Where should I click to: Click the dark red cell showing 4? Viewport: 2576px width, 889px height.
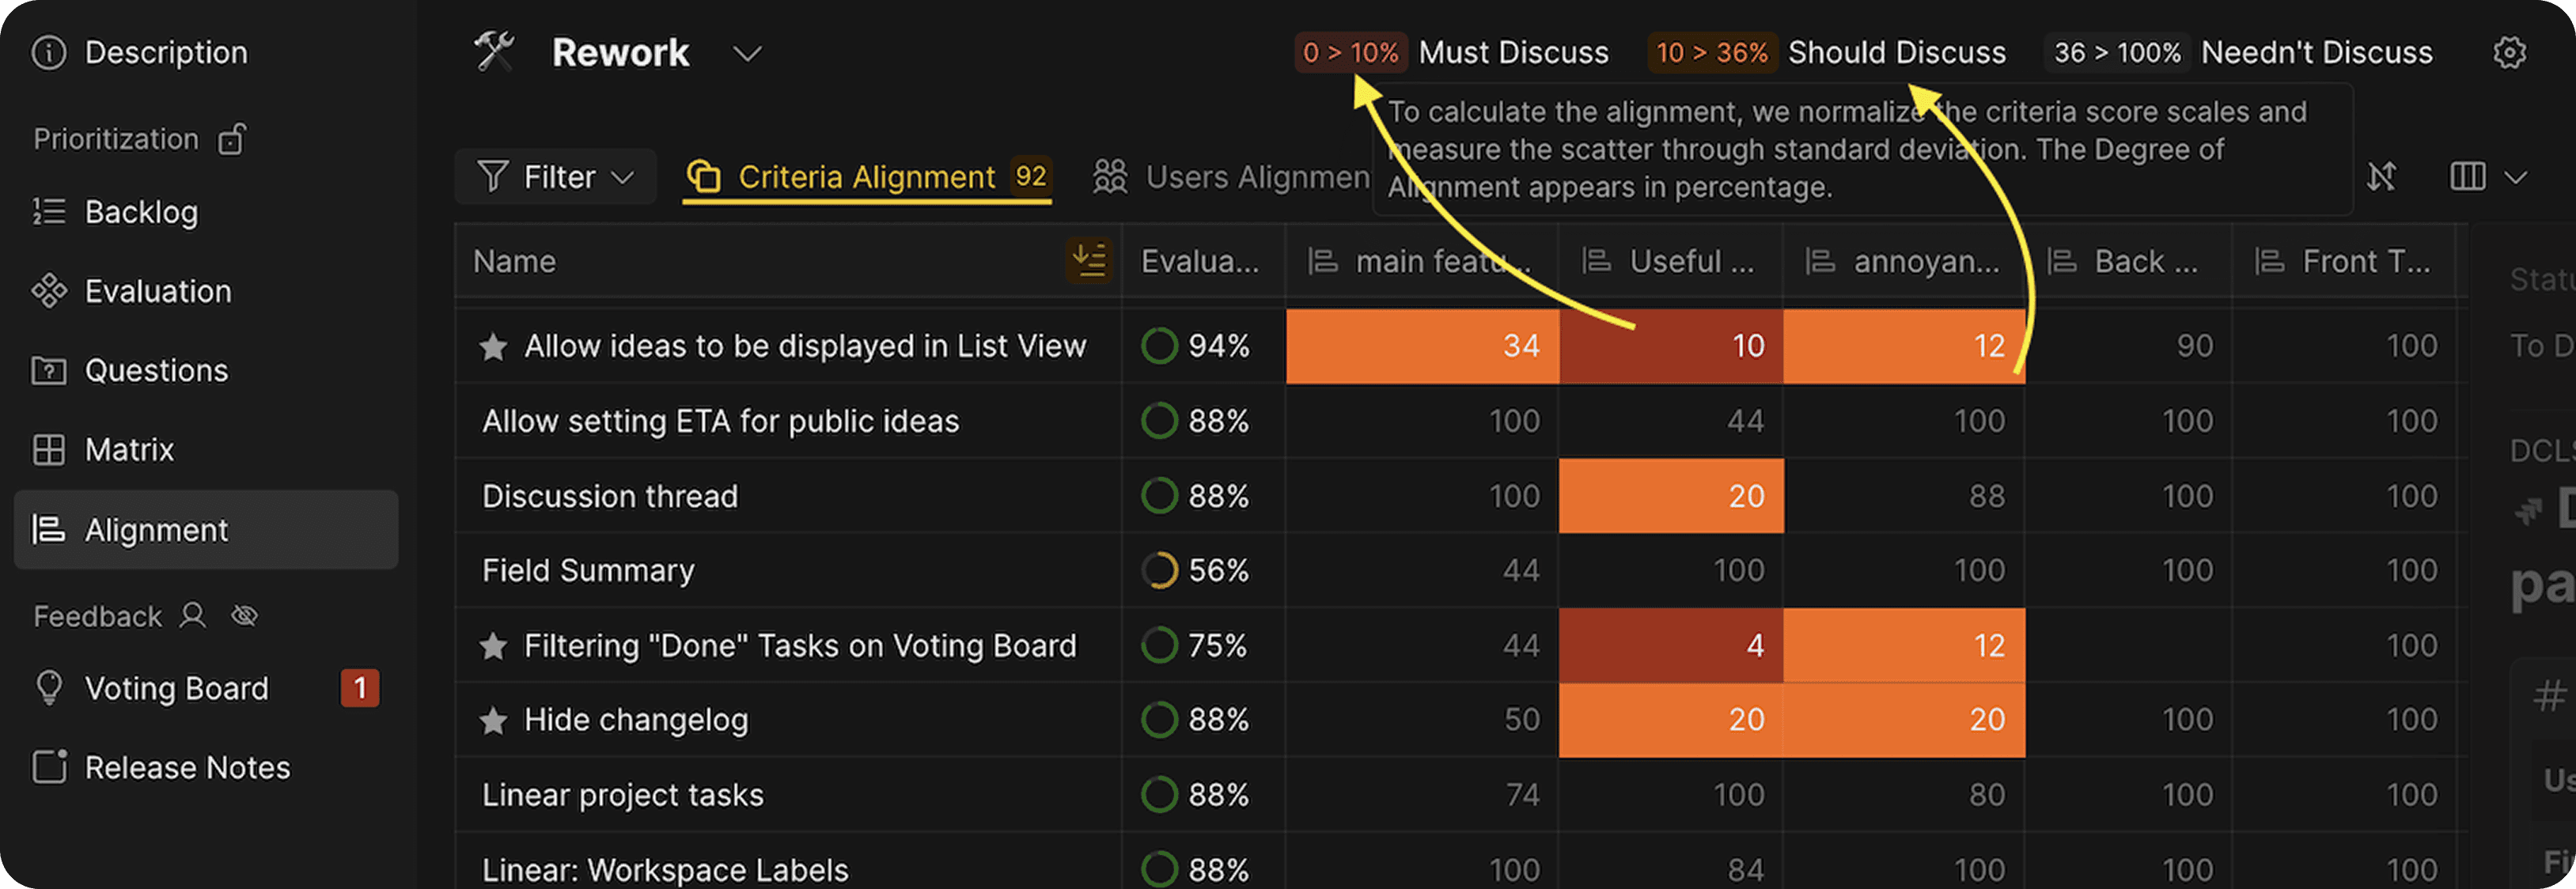click(x=1670, y=645)
